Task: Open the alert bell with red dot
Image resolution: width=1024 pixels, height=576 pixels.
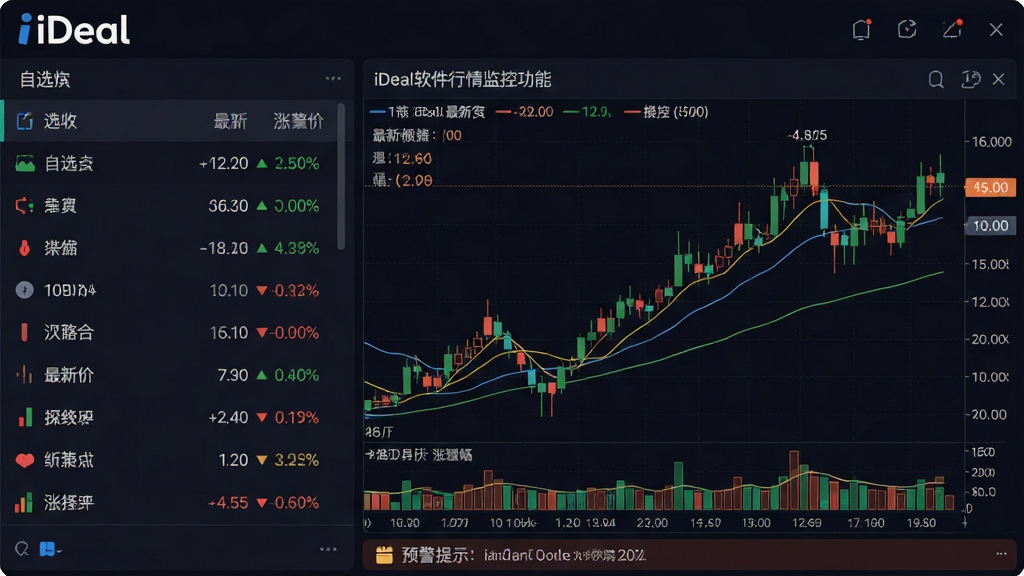Action: coord(952,29)
